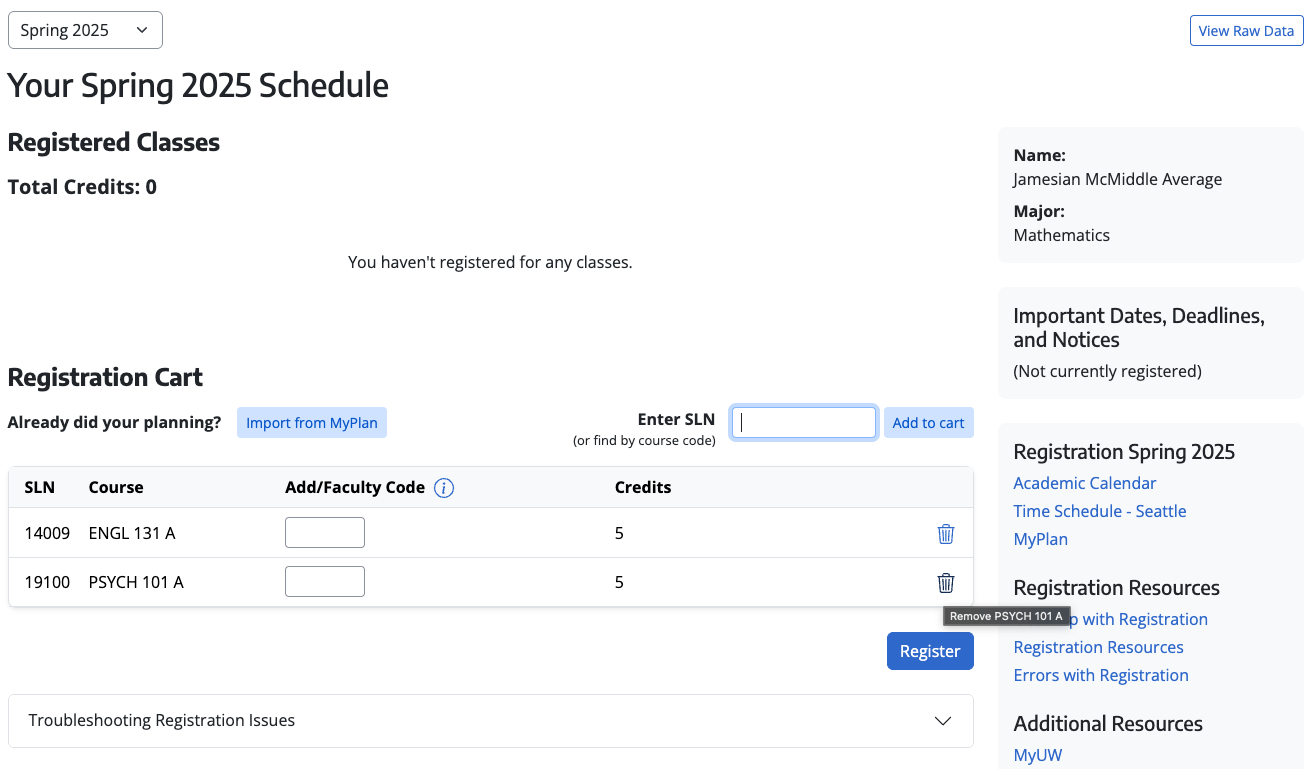Image resolution: width=1311 pixels, height=769 pixels.
Task: Click the Register button
Action: (x=929, y=650)
